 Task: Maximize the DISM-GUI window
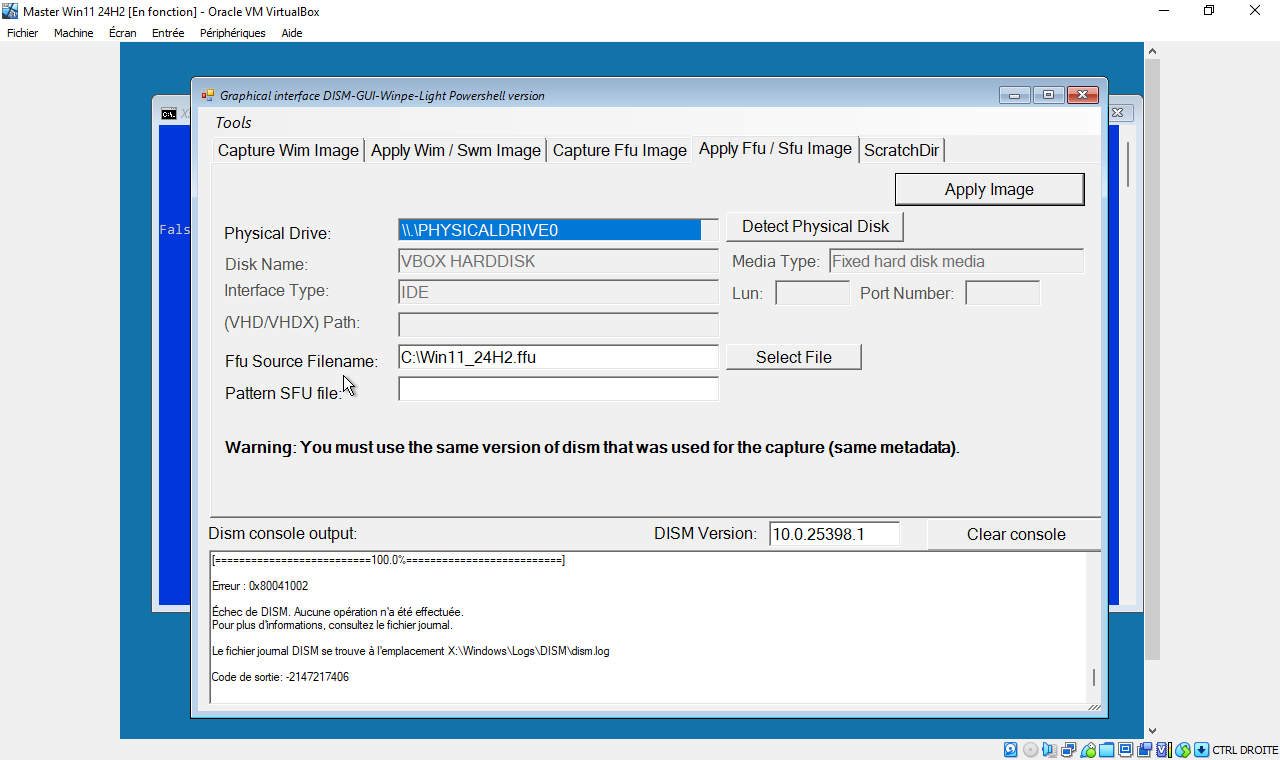point(1048,96)
